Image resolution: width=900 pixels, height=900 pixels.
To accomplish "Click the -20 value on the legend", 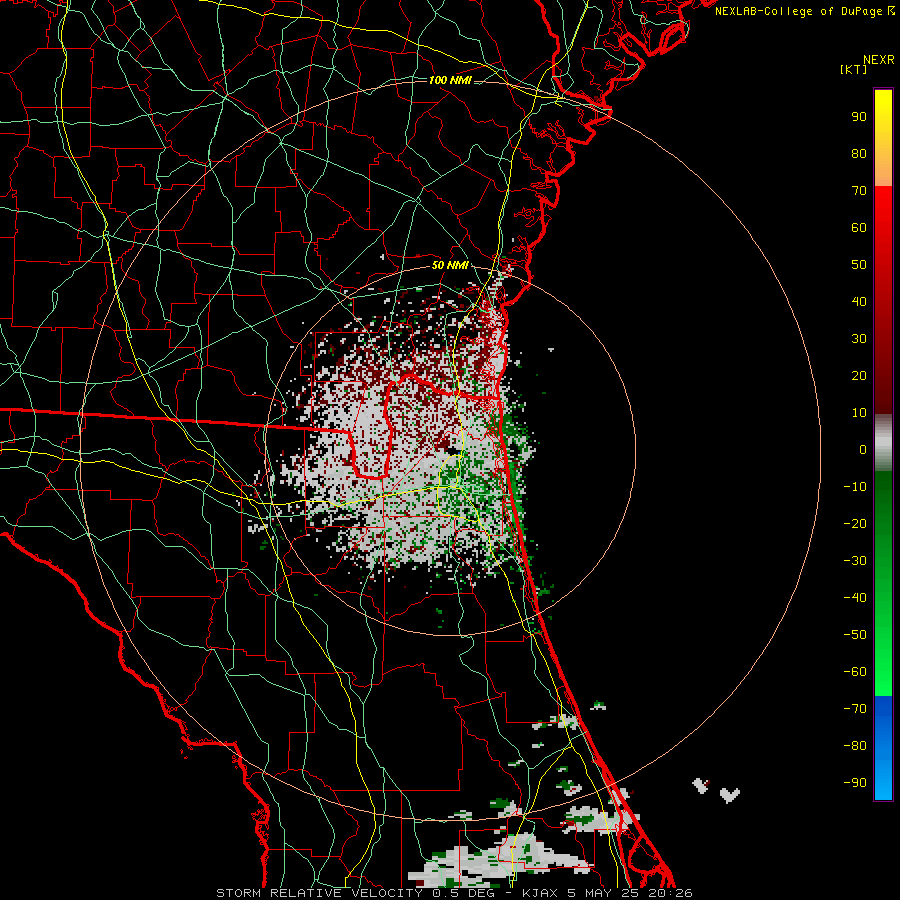I will pos(855,523).
